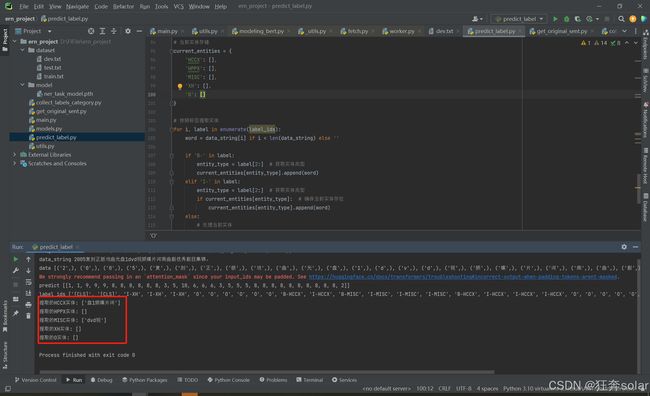Click the Python 3.10 interpreter in status bar
Viewport: 650px width, 396px height.
pyautogui.click(x=526, y=389)
